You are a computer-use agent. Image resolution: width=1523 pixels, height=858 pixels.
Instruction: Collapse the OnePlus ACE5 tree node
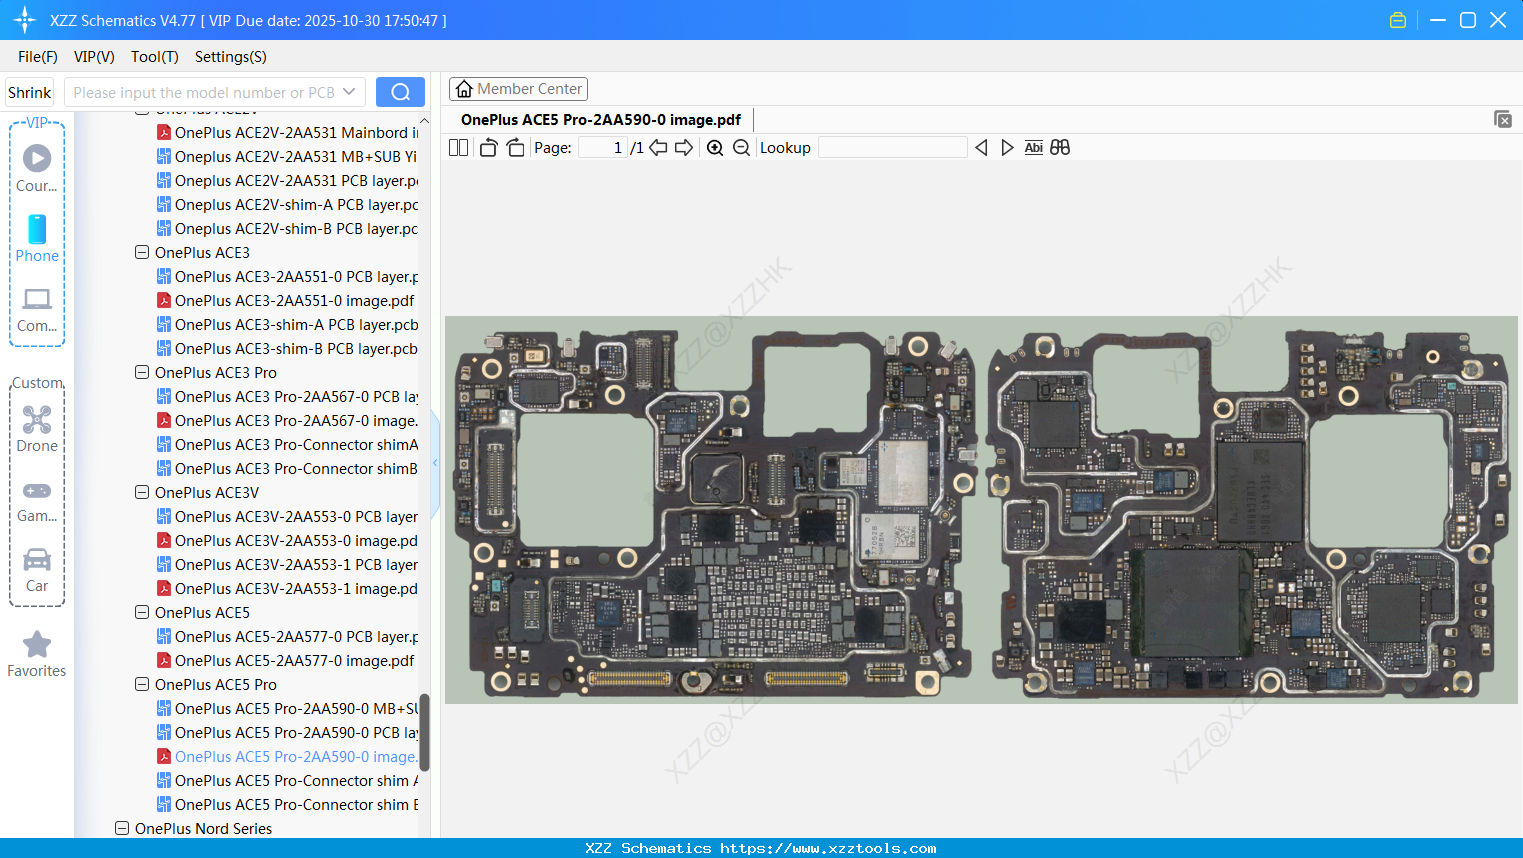point(142,613)
